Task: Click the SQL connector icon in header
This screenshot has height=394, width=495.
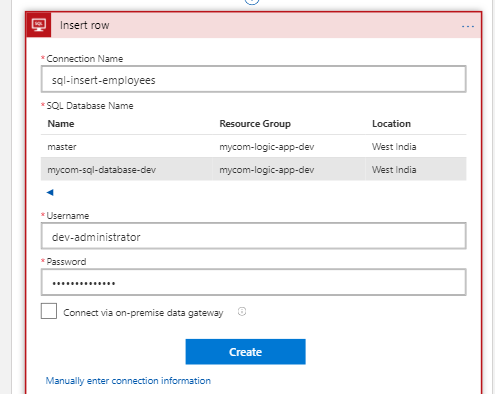Action: 39,25
